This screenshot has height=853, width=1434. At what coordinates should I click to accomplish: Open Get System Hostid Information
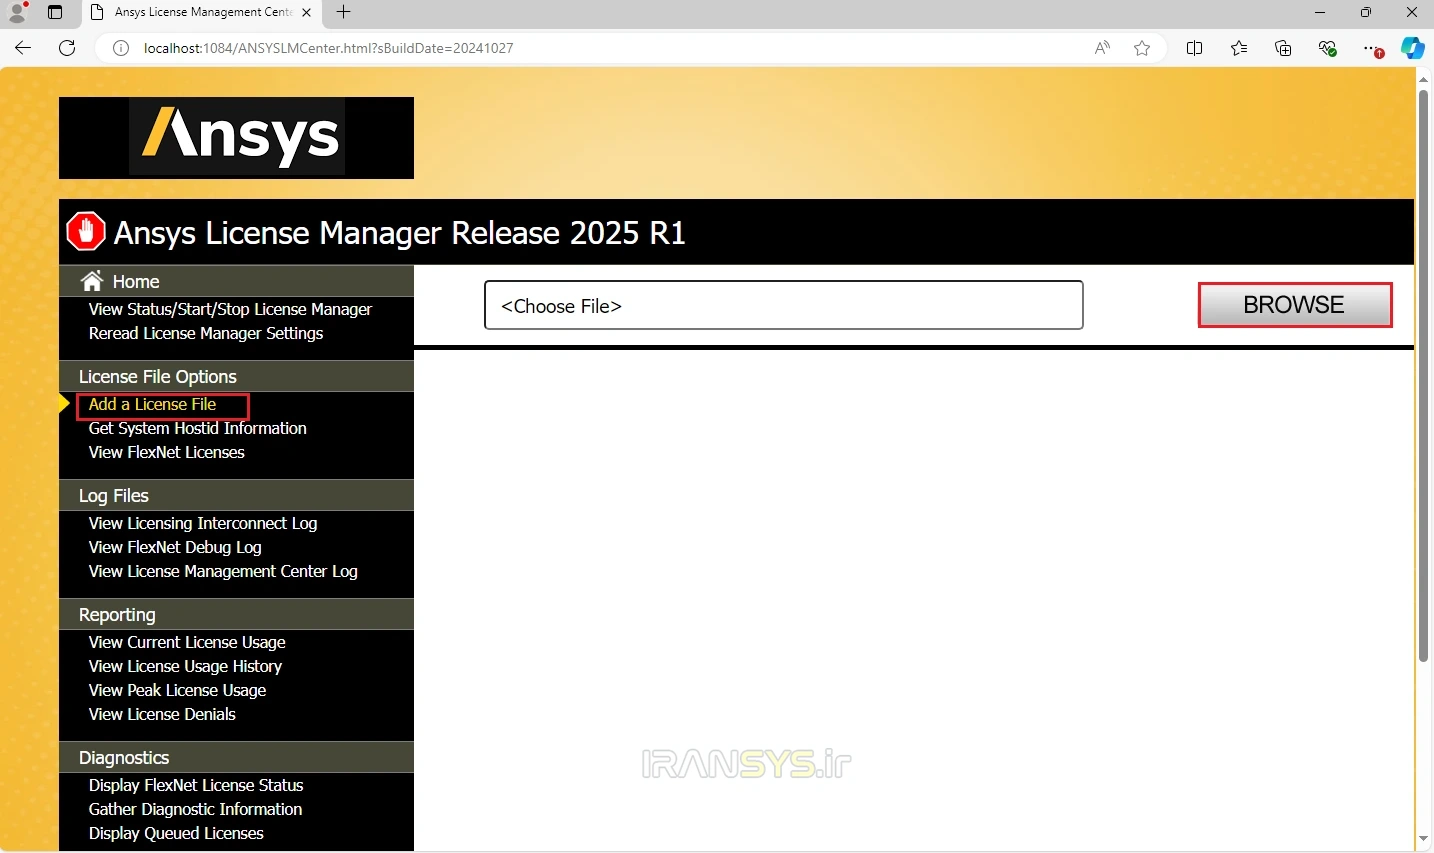tap(197, 428)
